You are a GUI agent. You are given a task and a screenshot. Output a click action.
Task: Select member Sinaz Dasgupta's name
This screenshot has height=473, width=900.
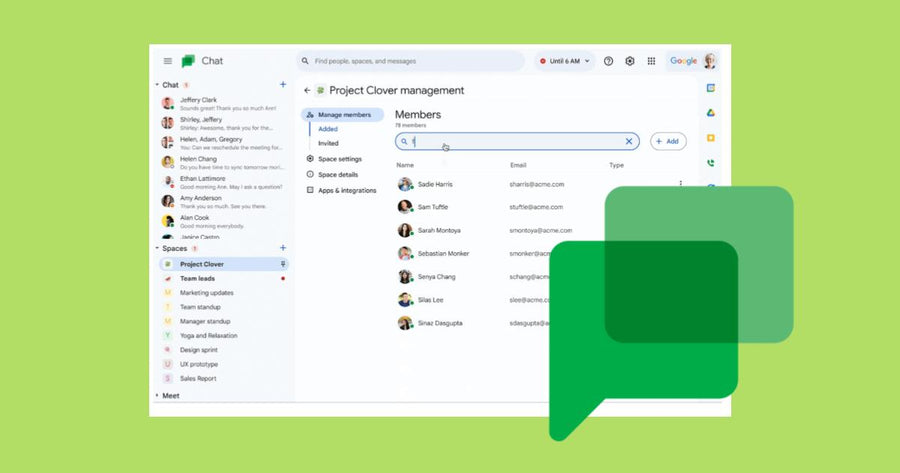(440, 323)
